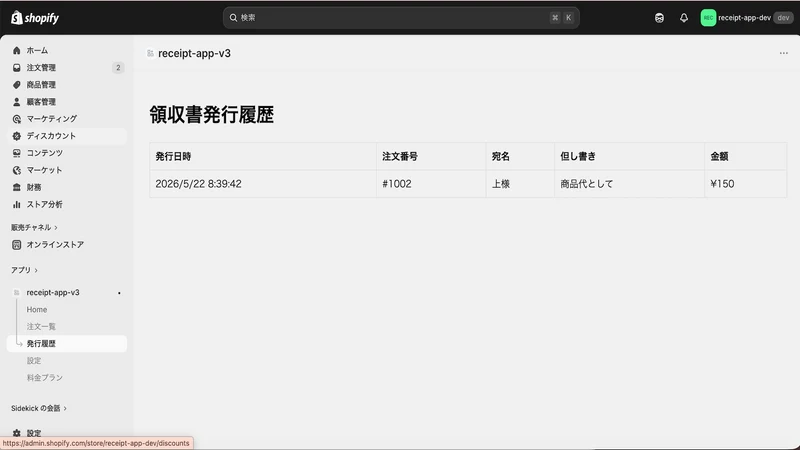Click the 領収書発行履歴 page heading
The width and height of the screenshot is (800, 450).
[212, 114]
